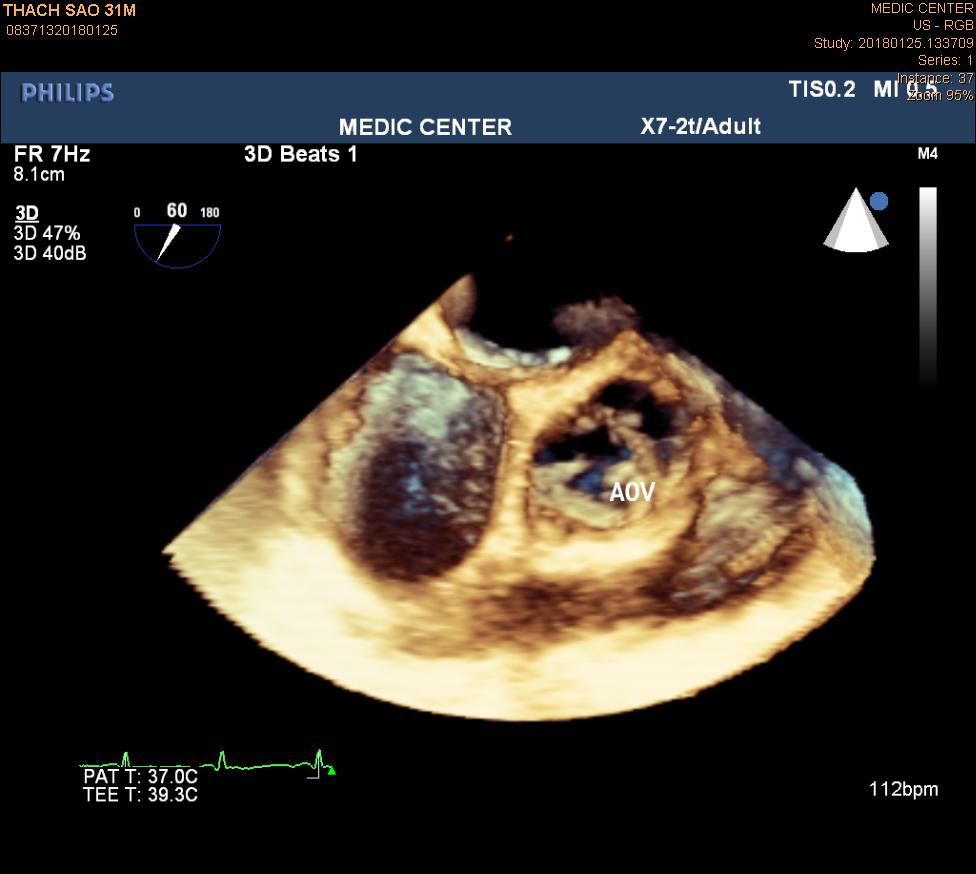
Task: Select the M4 map label
Action: [927, 155]
